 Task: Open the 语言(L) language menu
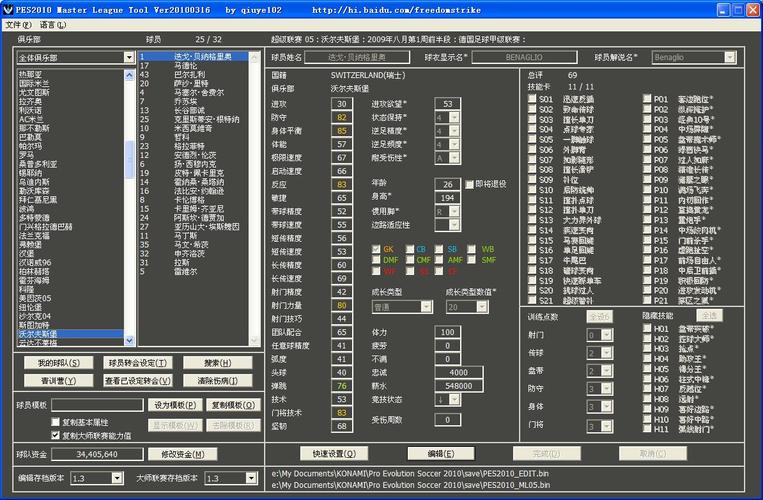52,24
